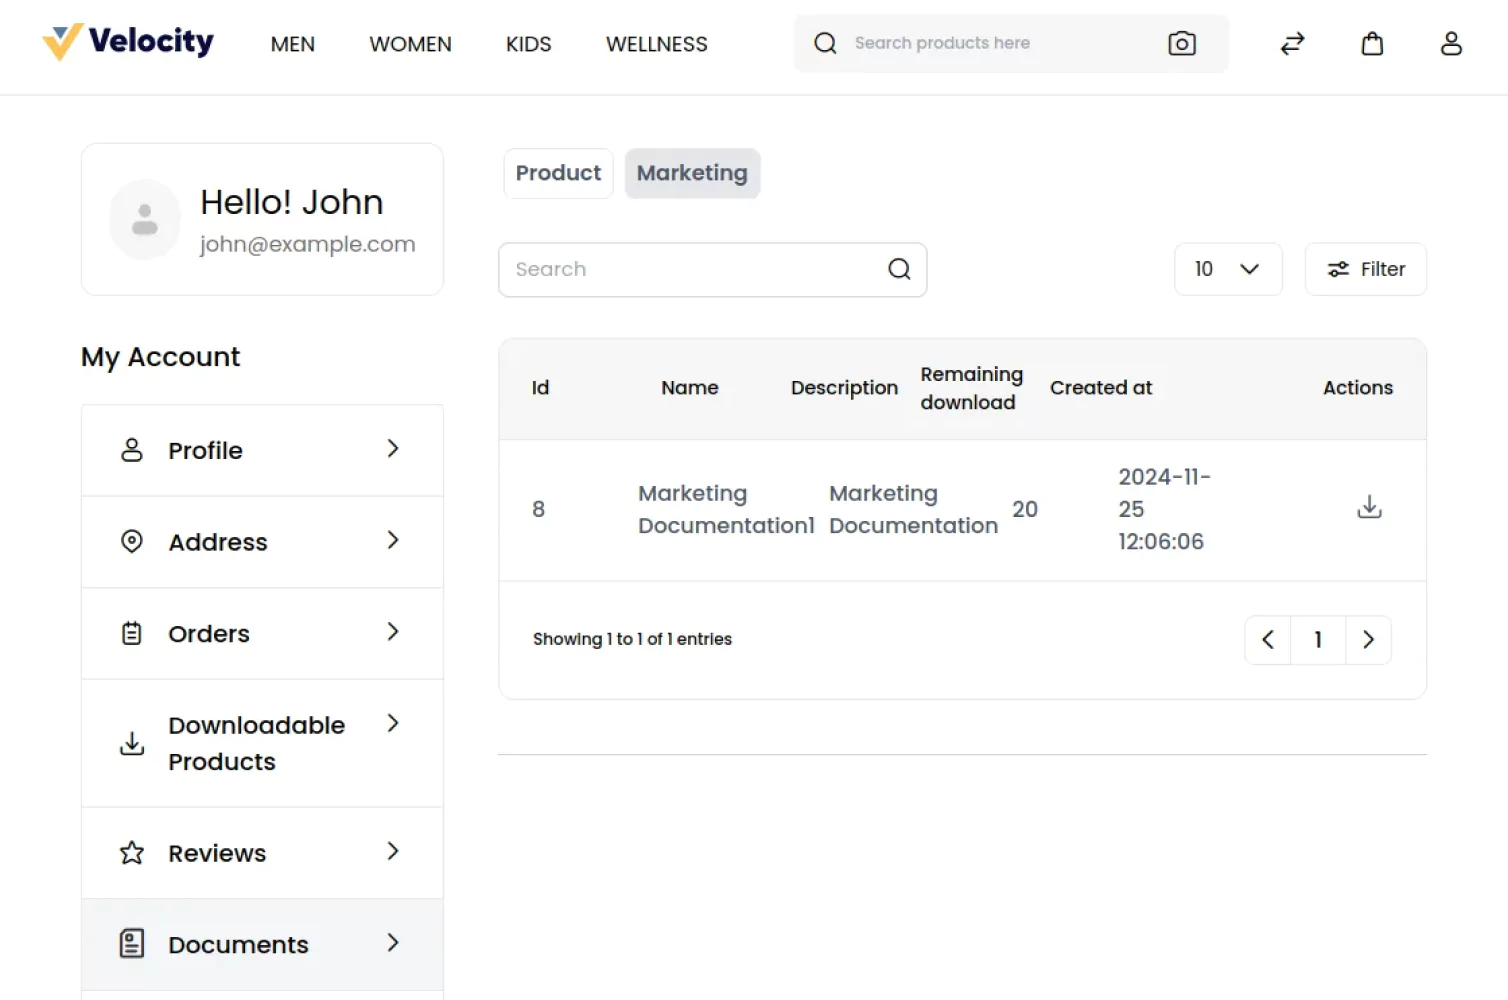Go to previous page arrow
1508x1000 pixels.
coord(1268,639)
